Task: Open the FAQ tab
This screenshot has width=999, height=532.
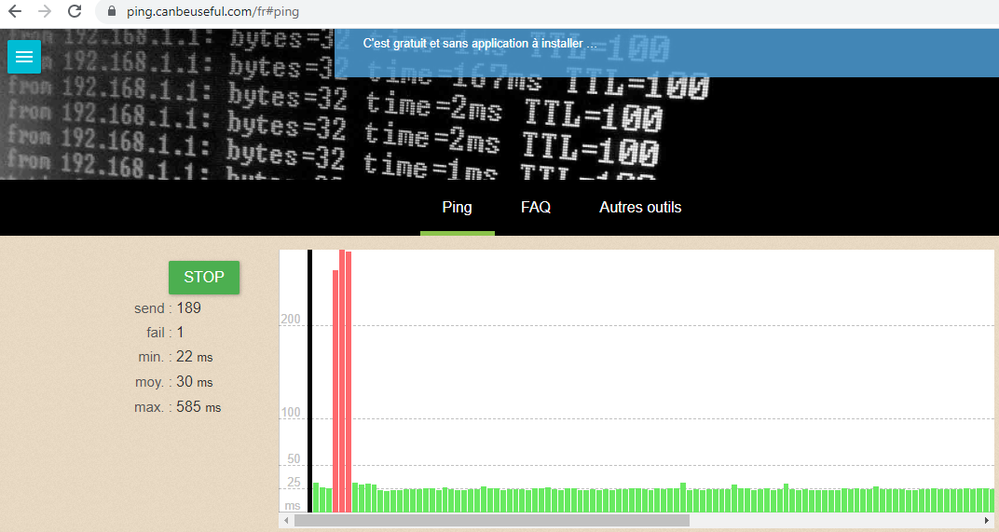Action: [x=536, y=208]
